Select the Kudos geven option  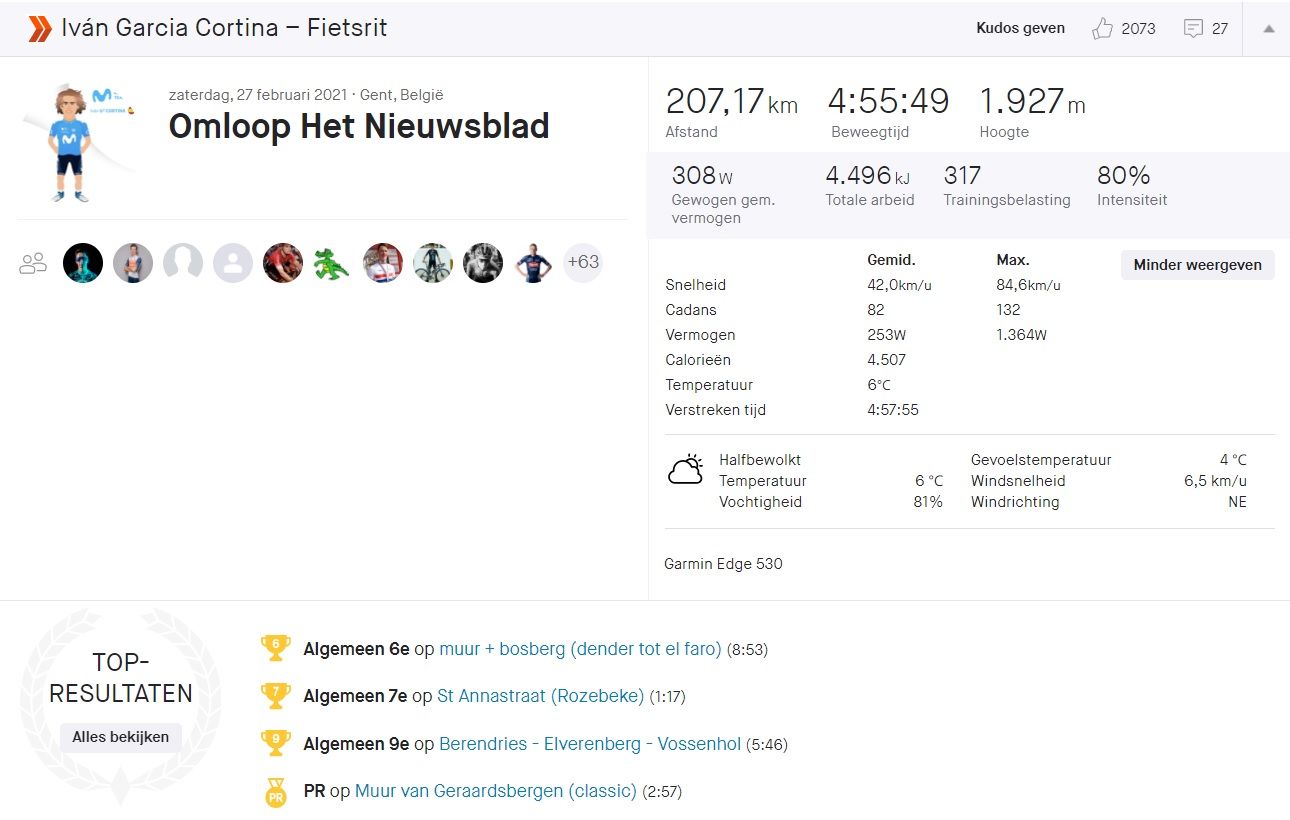click(1020, 28)
